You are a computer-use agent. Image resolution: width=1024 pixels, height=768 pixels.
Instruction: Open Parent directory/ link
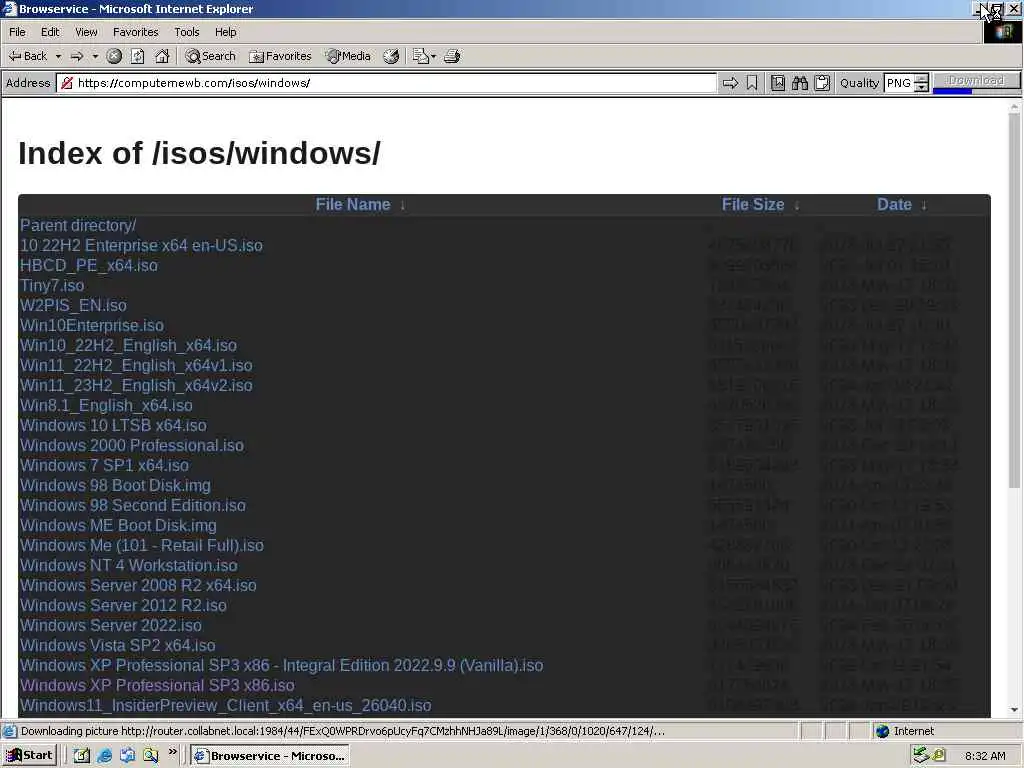(x=78, y=225)
